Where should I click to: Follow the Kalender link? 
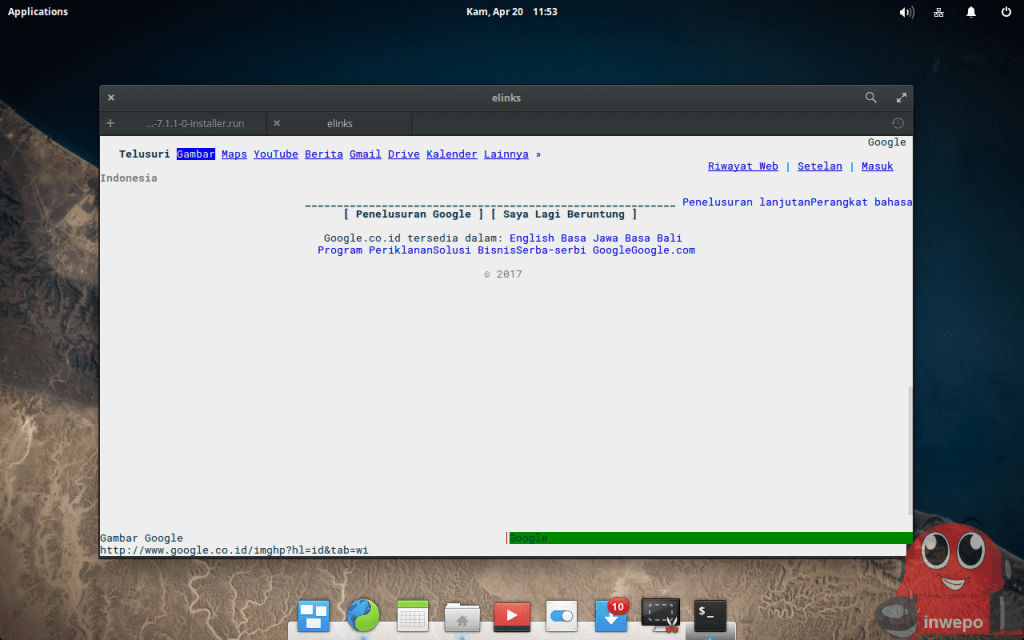tap(451, 154)
